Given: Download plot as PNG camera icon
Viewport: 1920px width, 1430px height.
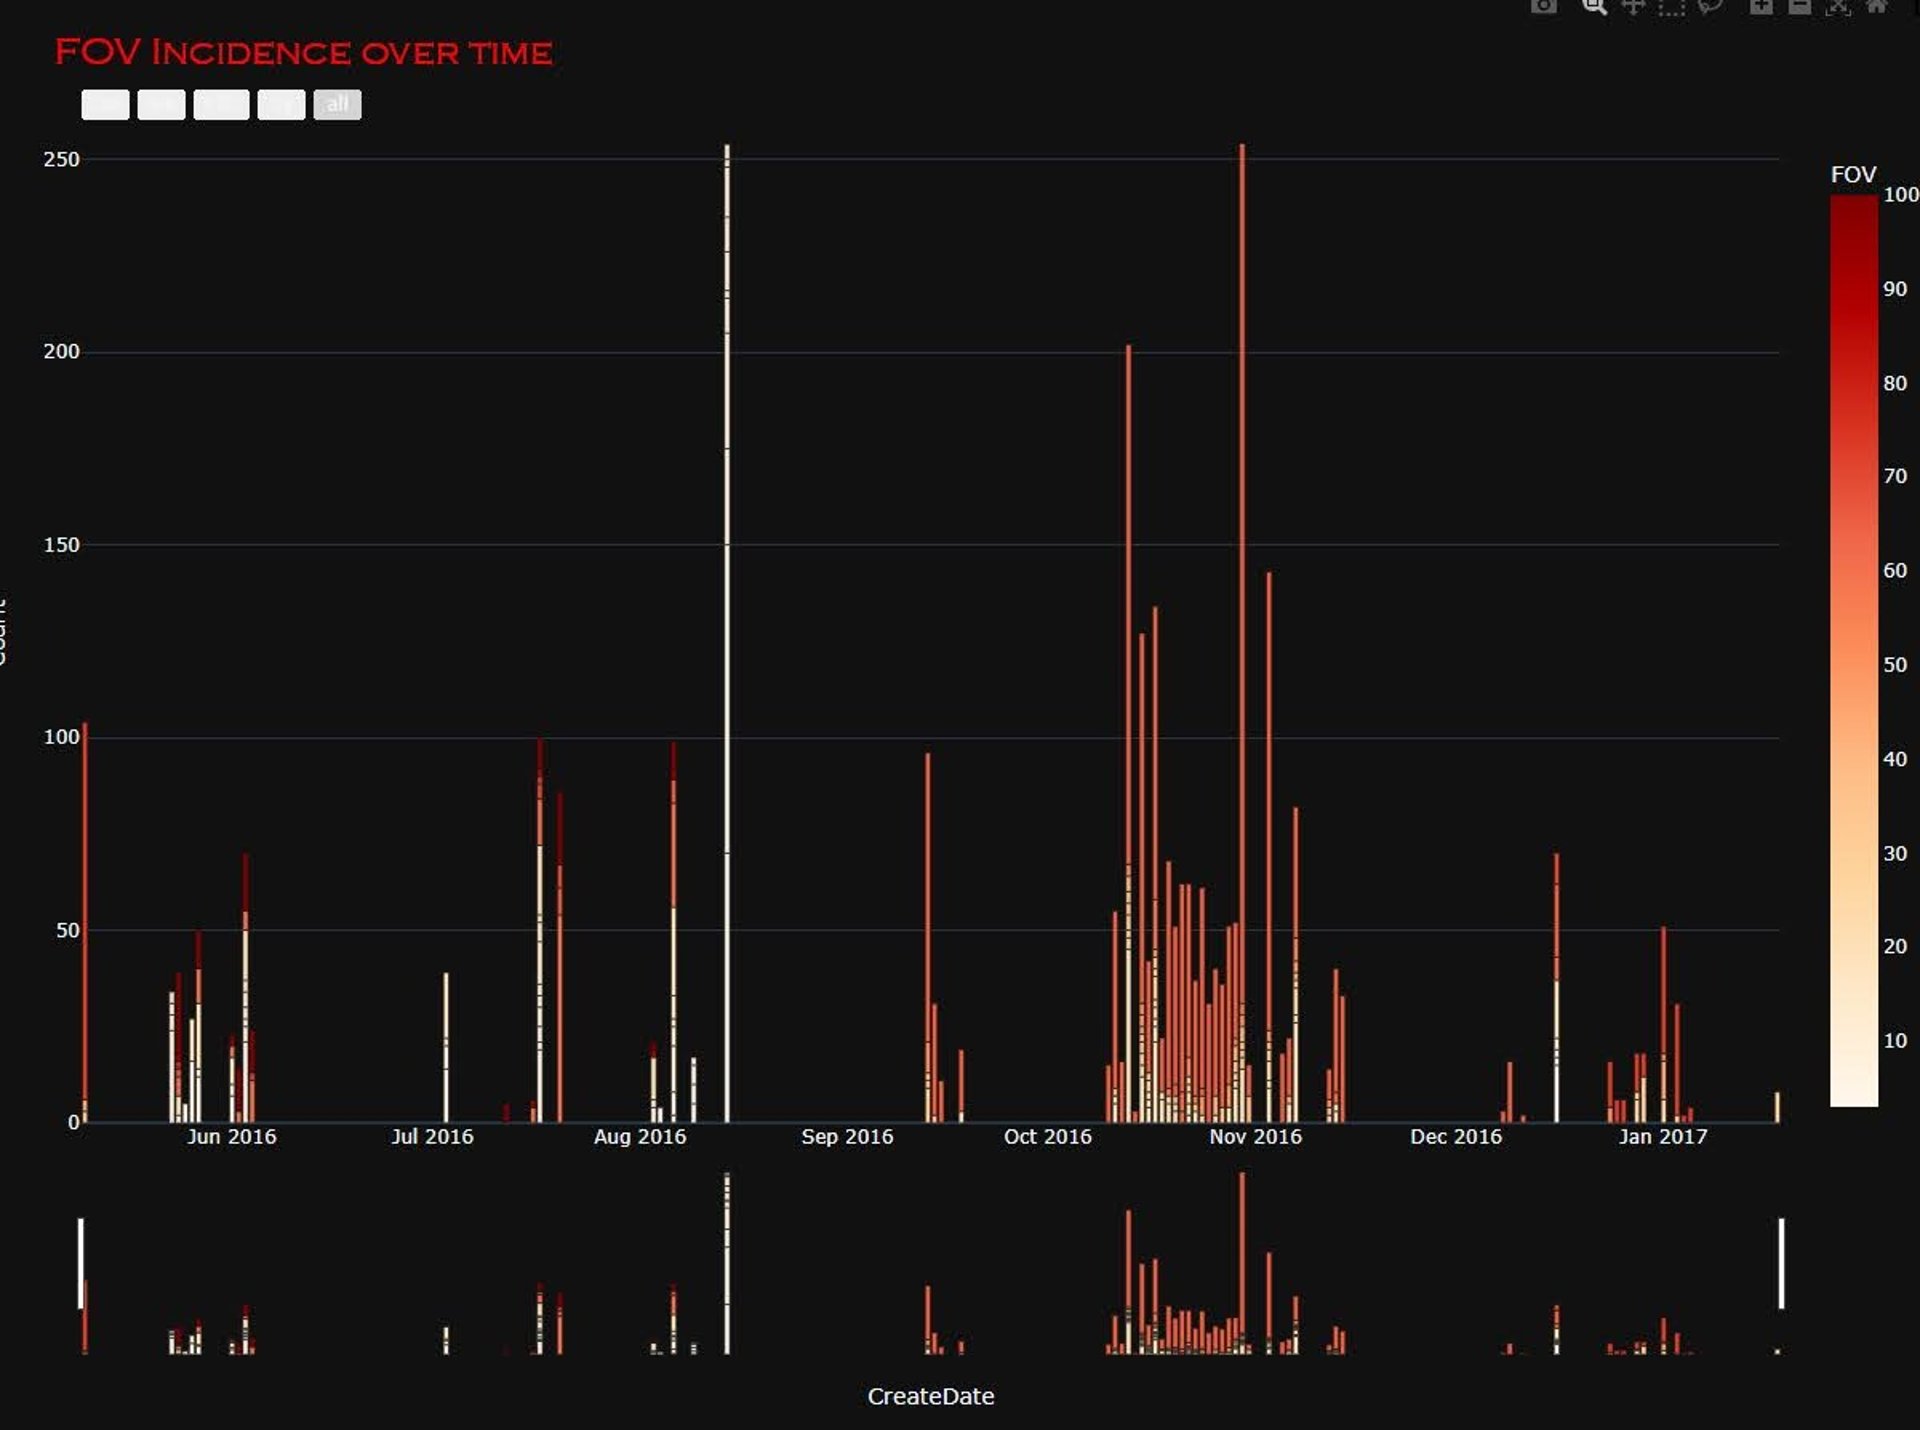Looking at the screenshot, I should [x=1544, y=6].
